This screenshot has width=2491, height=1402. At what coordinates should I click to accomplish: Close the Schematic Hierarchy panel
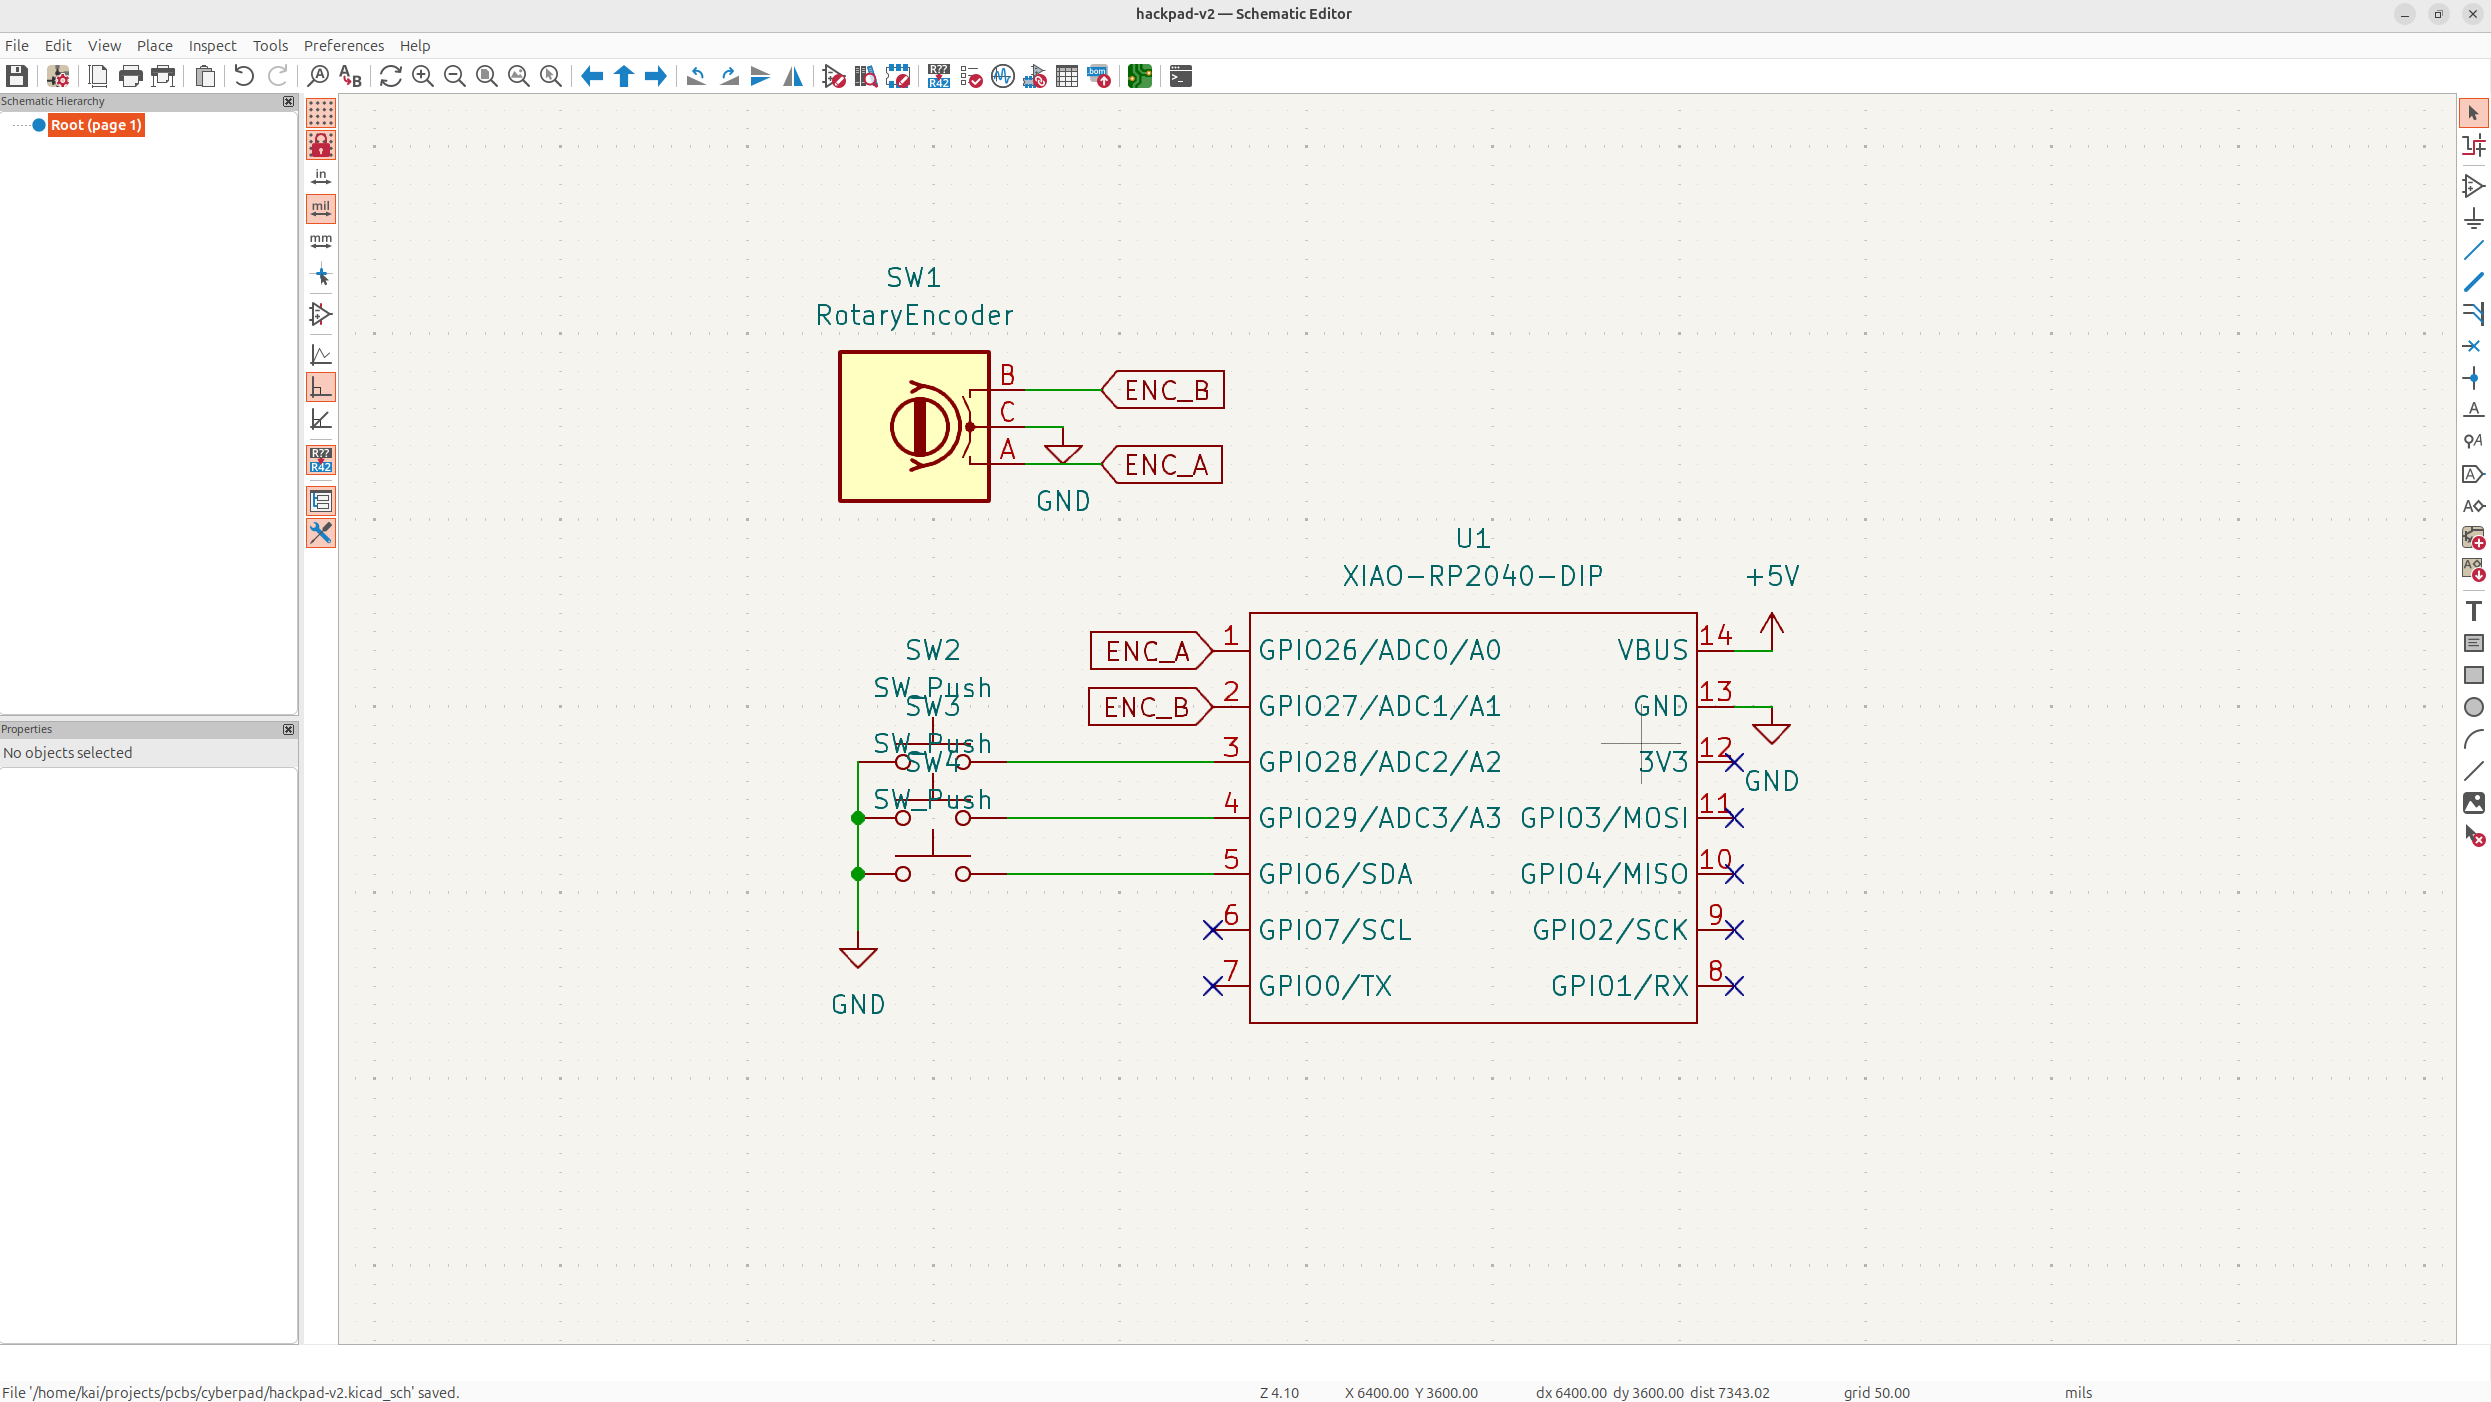click(x=288, y=101)
